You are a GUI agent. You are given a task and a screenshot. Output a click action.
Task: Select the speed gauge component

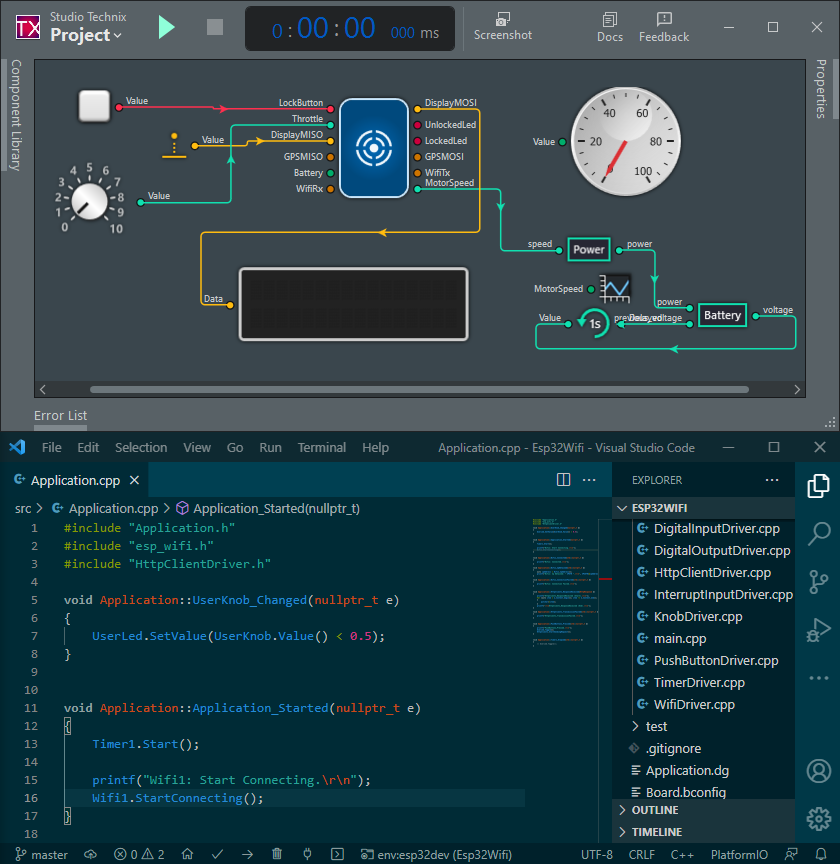point(626,142)
